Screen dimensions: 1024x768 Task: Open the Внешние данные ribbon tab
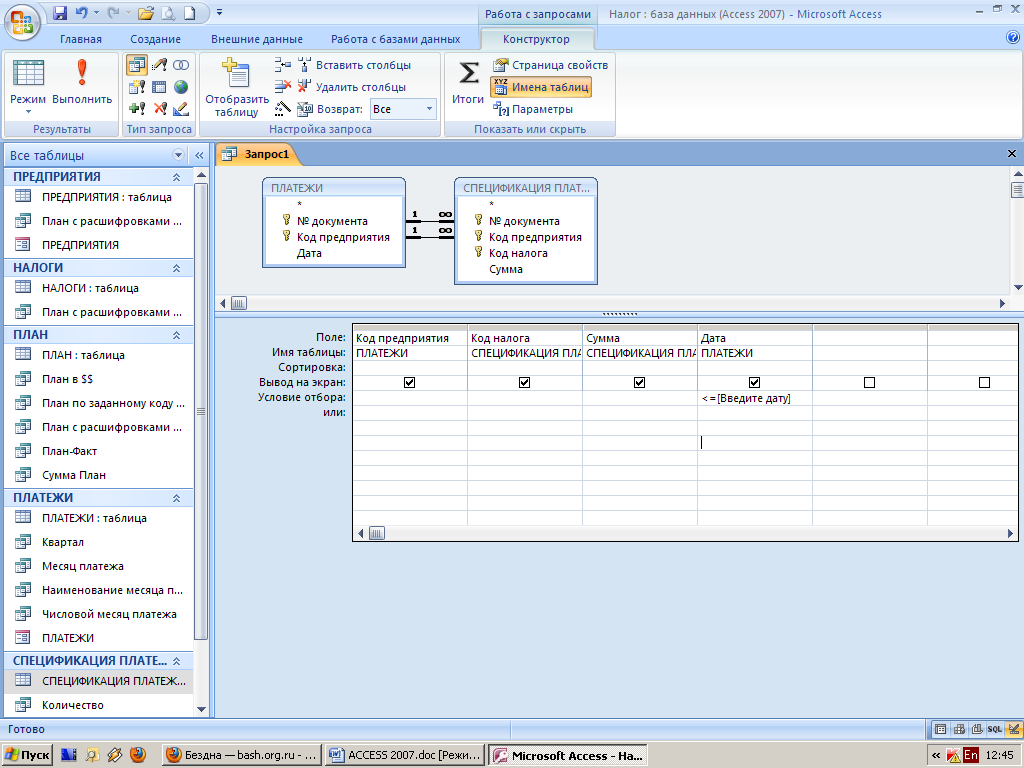coord(257,39)
